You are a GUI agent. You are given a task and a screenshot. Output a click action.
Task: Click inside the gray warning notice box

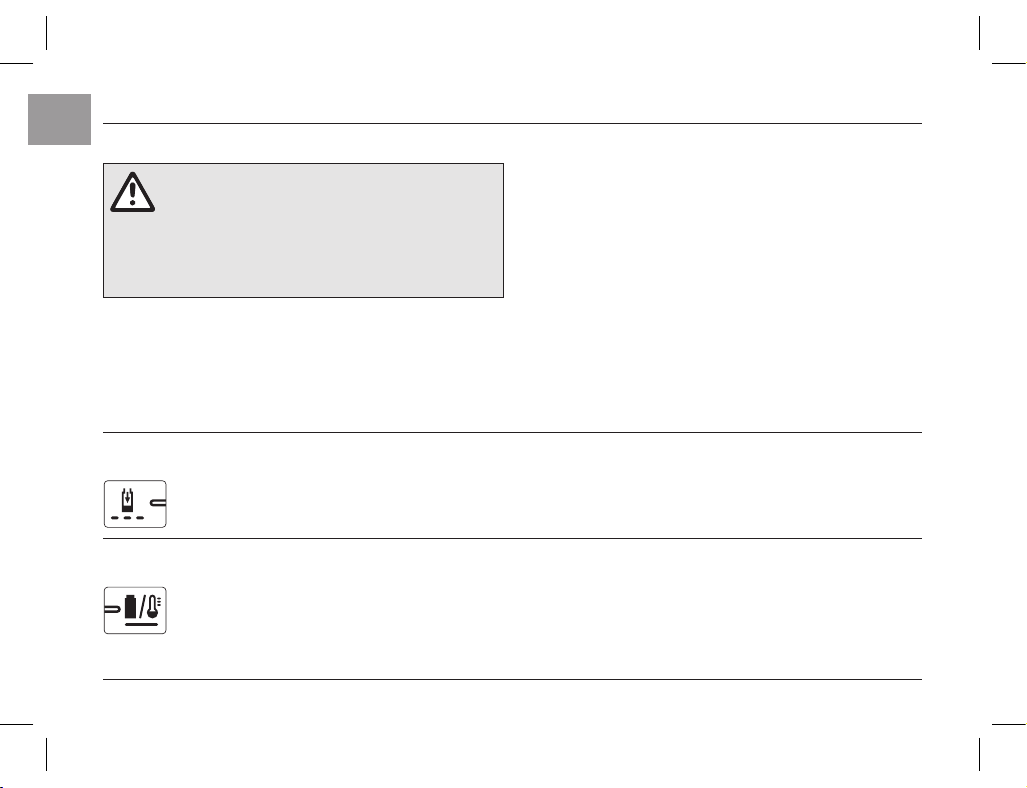point(303,231)
